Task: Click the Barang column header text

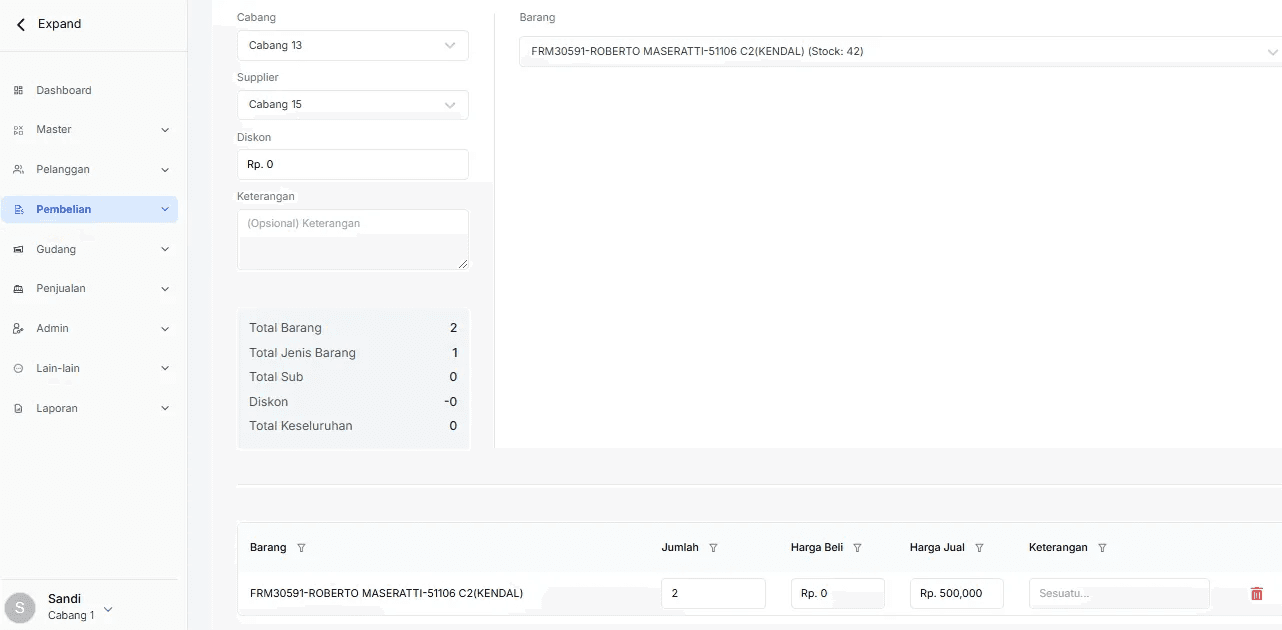Action: [x=268, y=548]
